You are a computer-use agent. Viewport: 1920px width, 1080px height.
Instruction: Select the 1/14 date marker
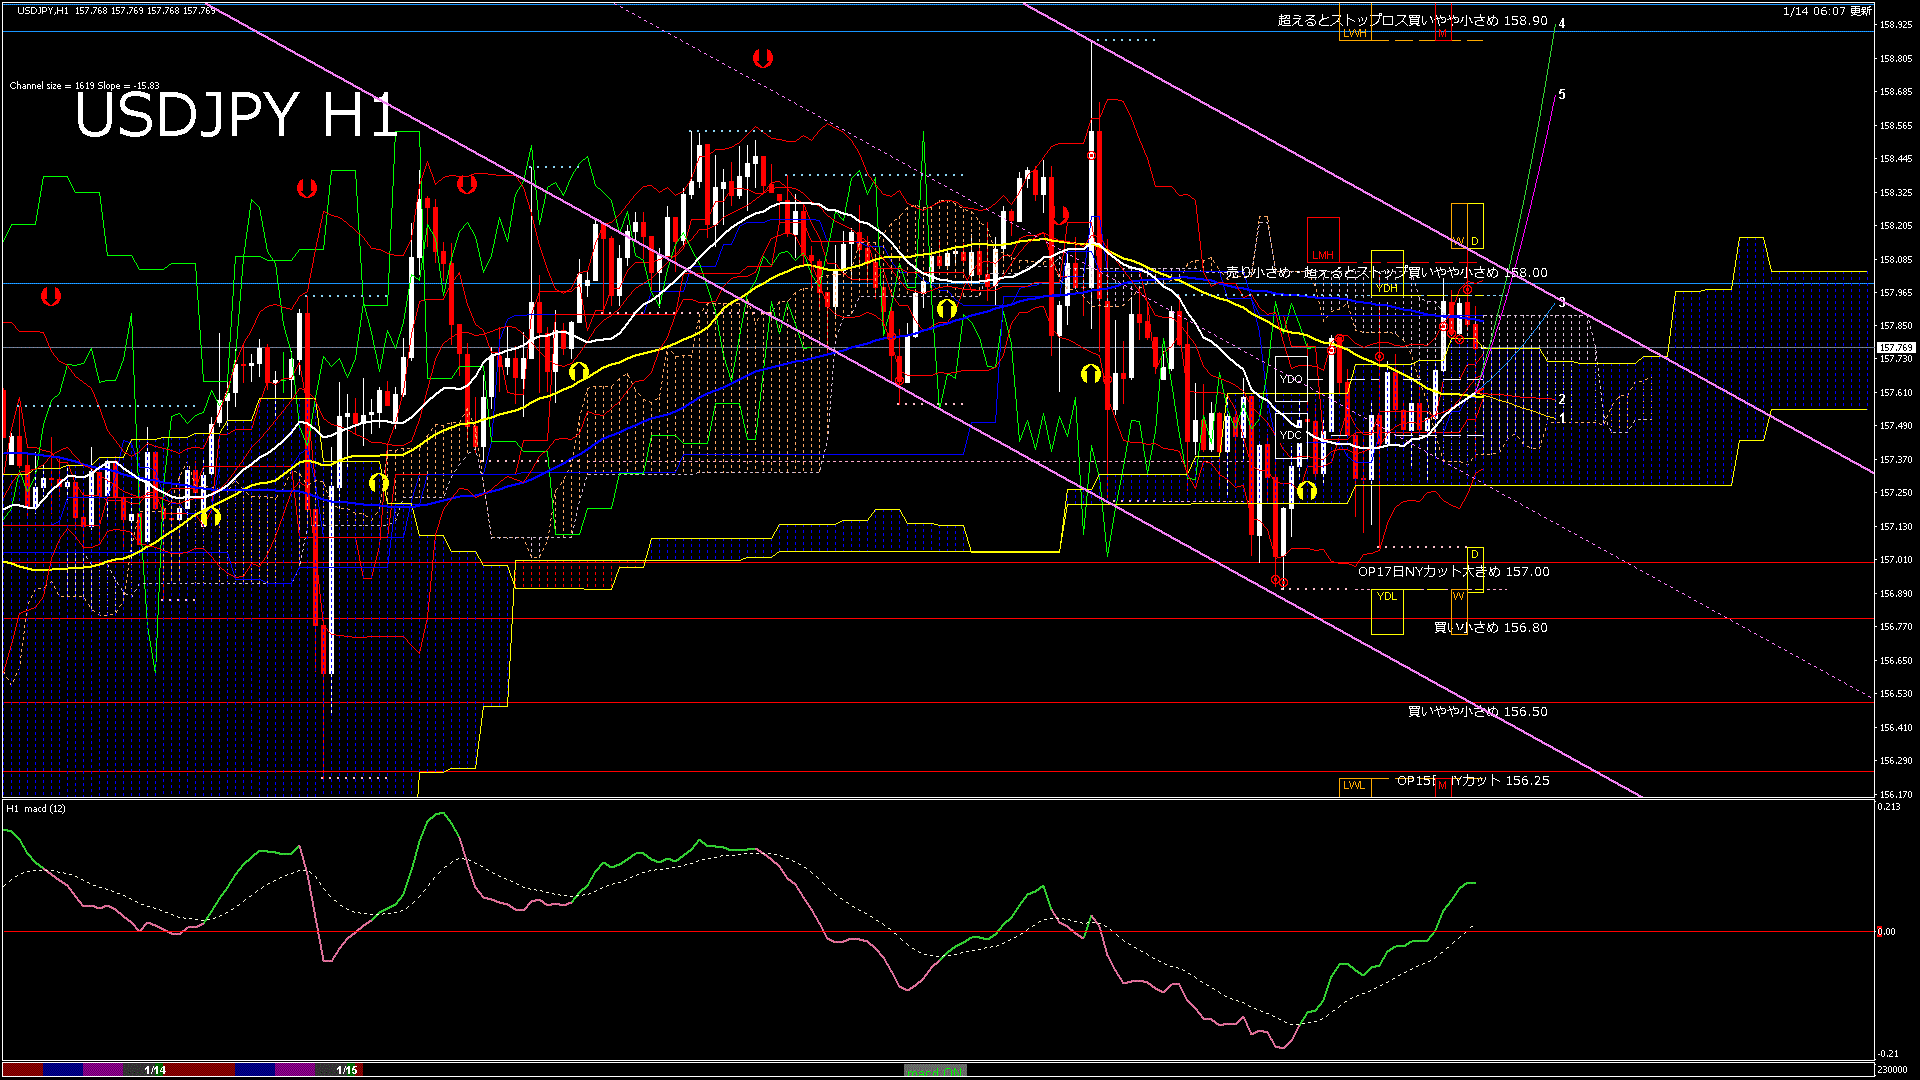point(155,1070)
